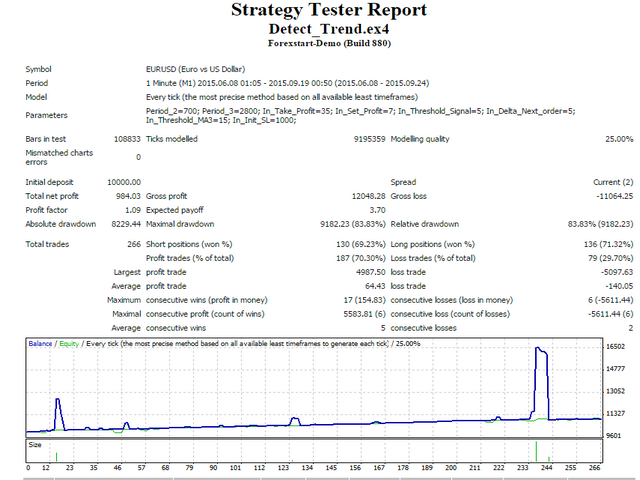
Task: Select Loss trades value 79 (29.70%)
Action: coord(611,258)
